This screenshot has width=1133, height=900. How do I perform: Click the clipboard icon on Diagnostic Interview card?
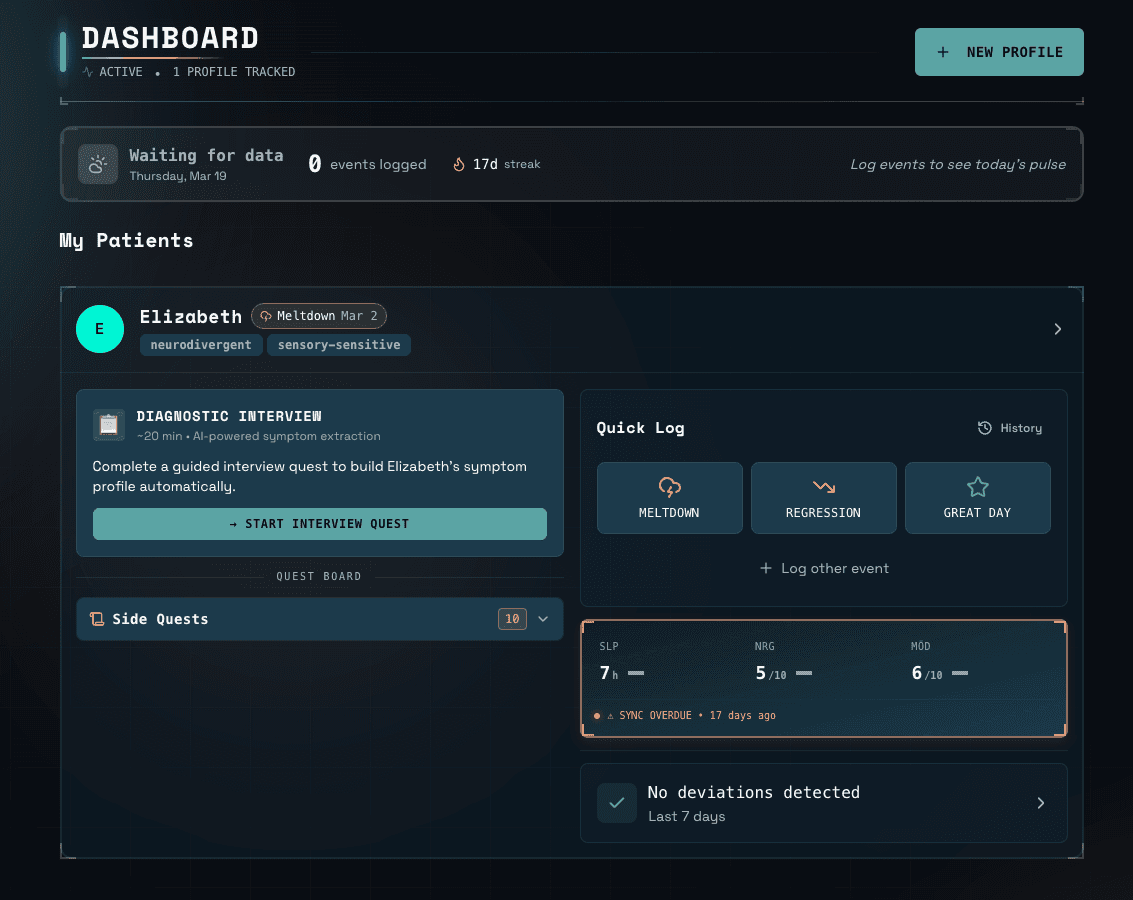pyautogui.click(x=108, y=425)
